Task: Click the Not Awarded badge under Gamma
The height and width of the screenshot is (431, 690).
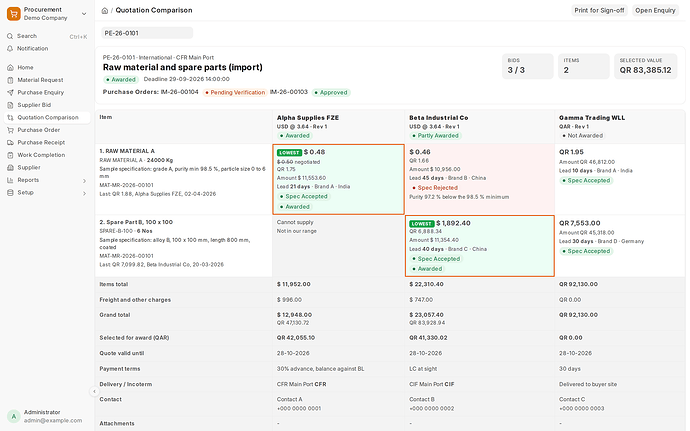Action: [x=582, y=136]
